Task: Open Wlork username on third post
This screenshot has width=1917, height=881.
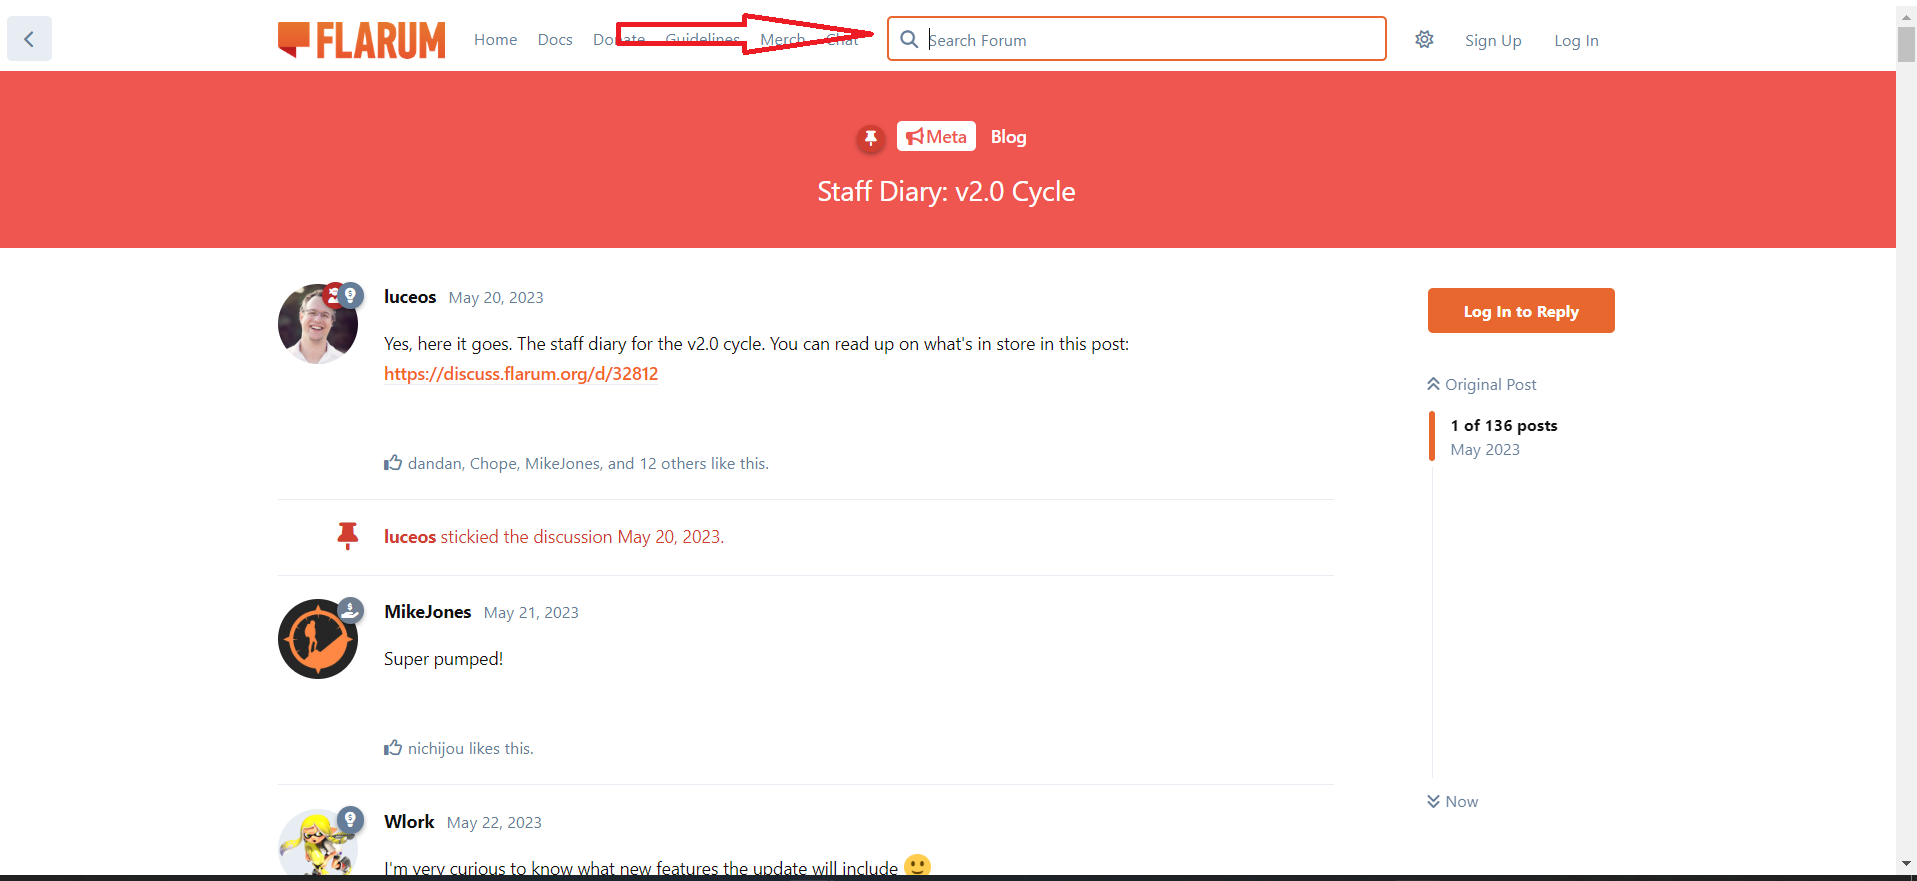Action: [409, 822]
